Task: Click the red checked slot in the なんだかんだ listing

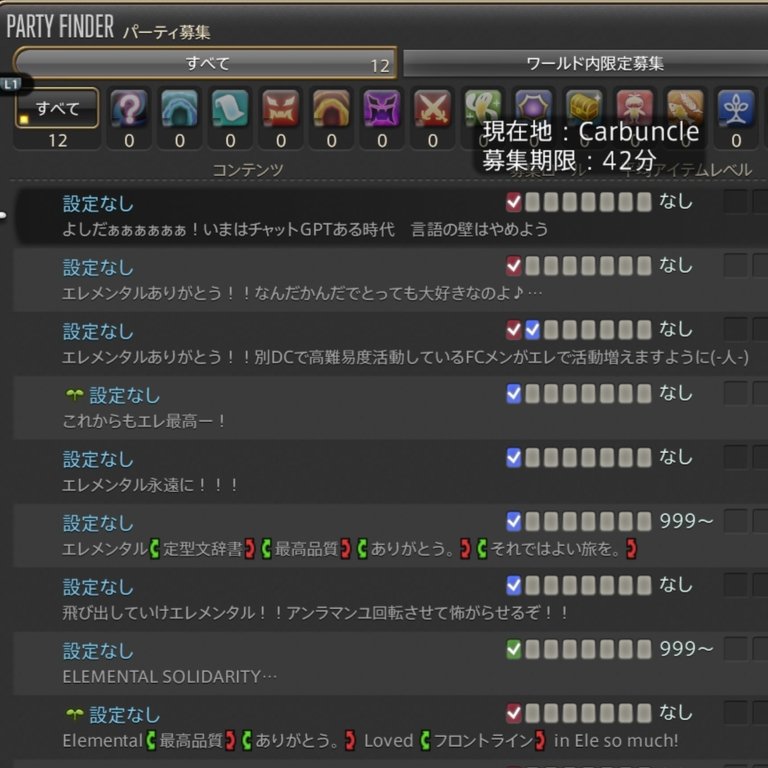Action: 513,265
